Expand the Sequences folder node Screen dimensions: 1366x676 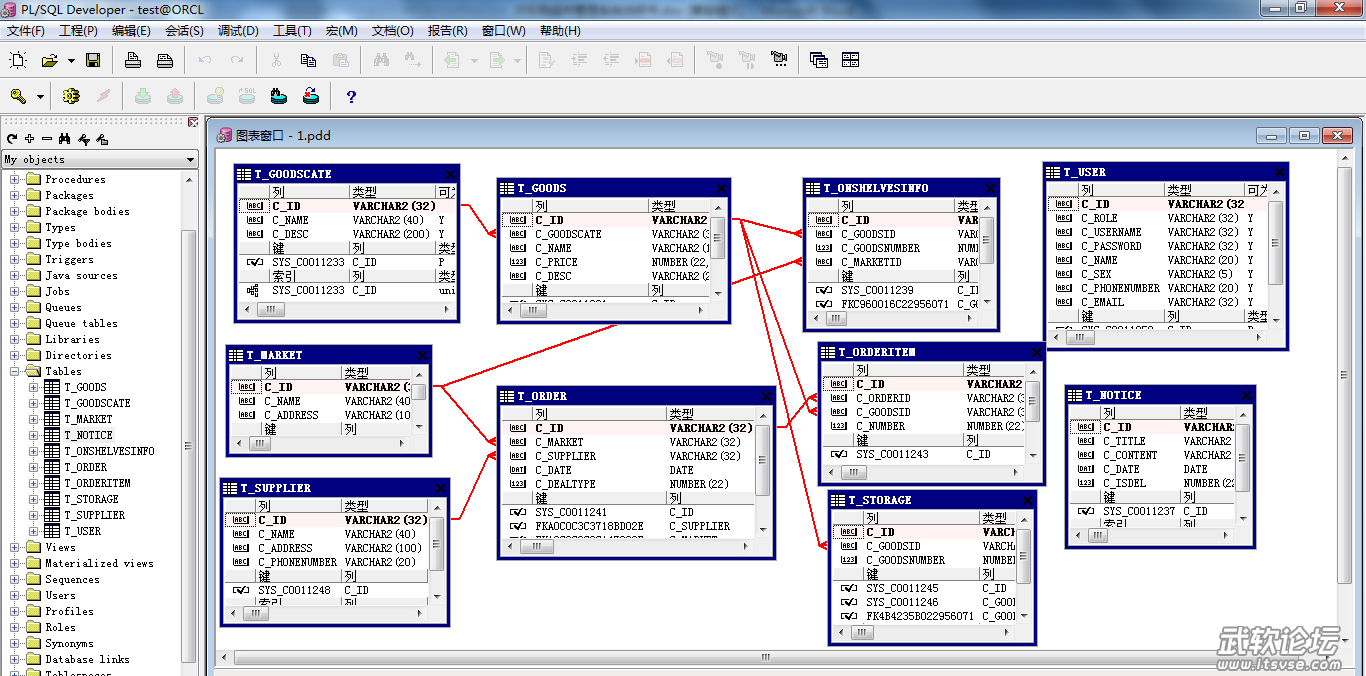(x=15, y=580)
